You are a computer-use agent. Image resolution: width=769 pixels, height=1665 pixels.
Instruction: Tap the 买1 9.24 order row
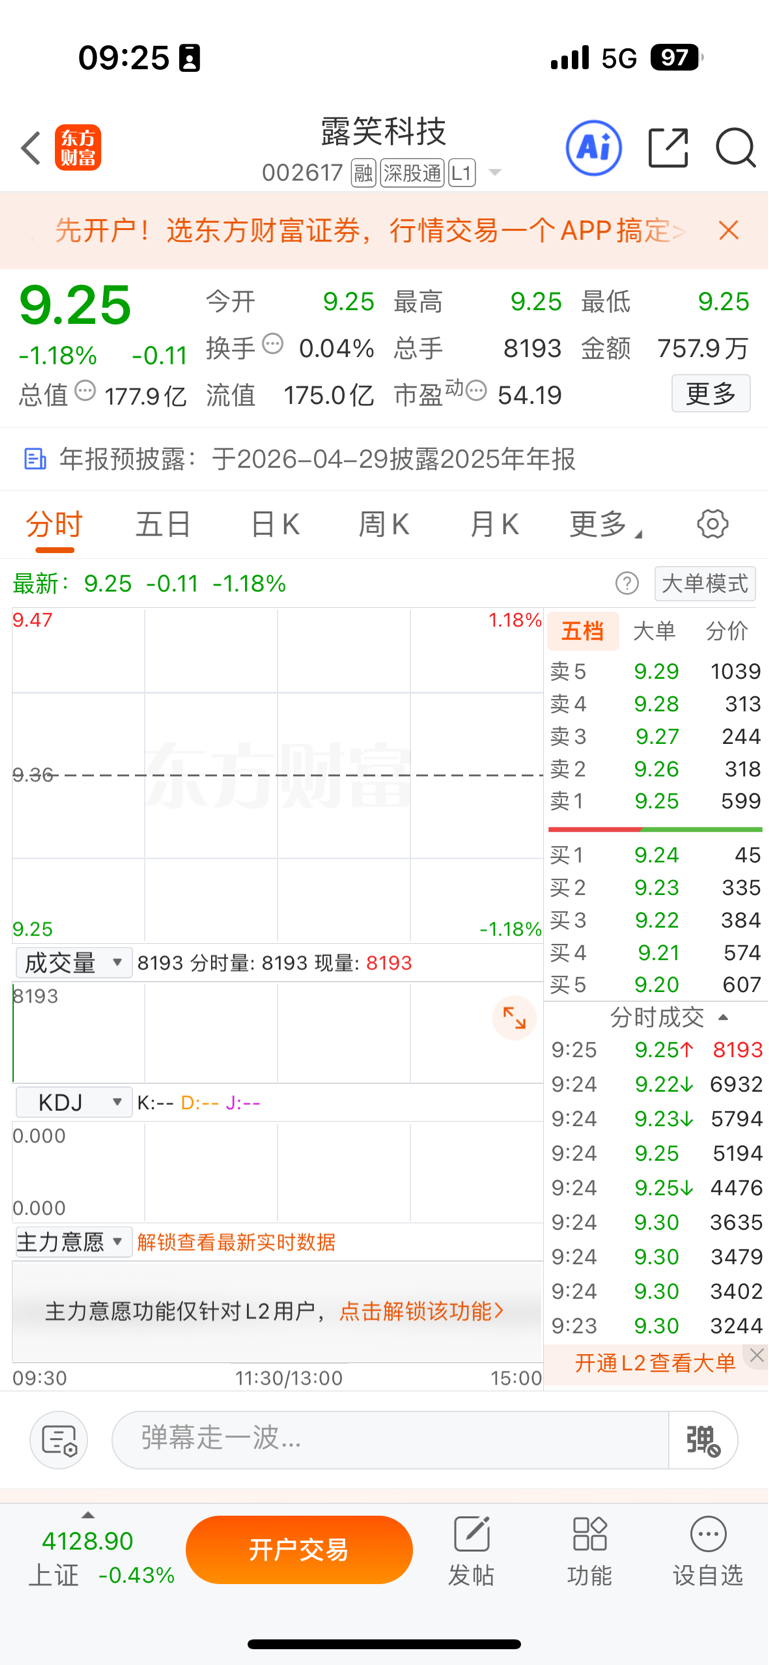pos(656,855)
